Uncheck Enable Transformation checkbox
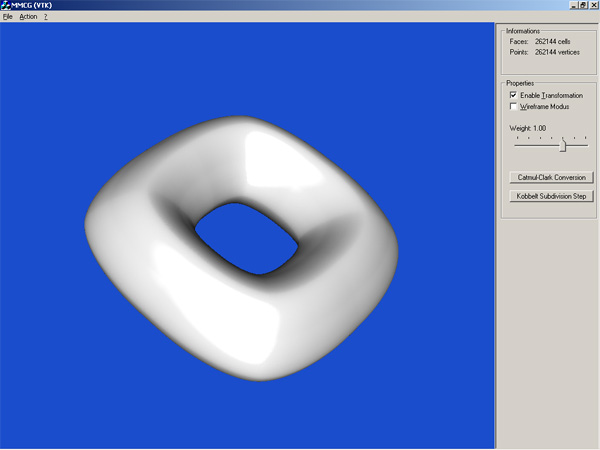 pyautogui.click(x=514, y=95)
